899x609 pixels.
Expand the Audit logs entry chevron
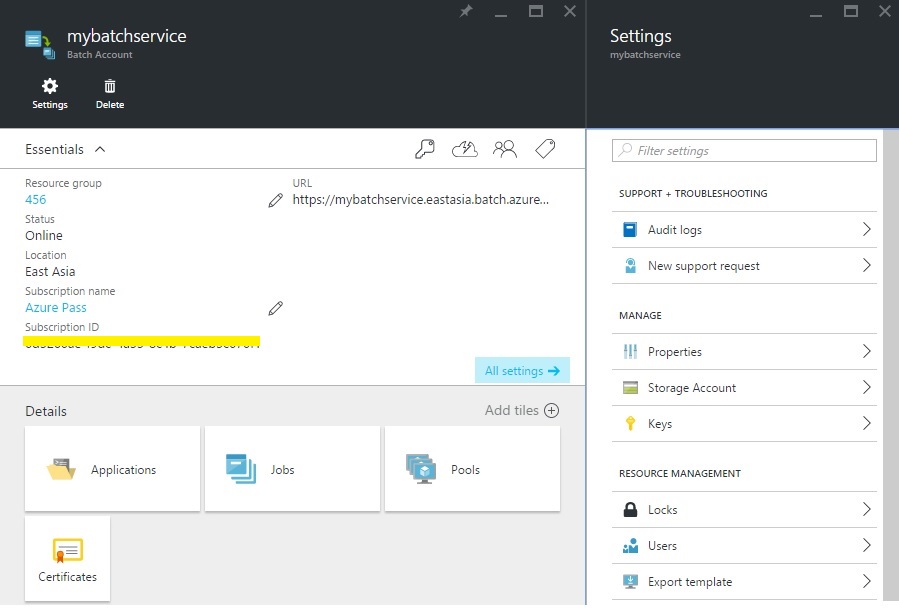[x=866, y=230]
